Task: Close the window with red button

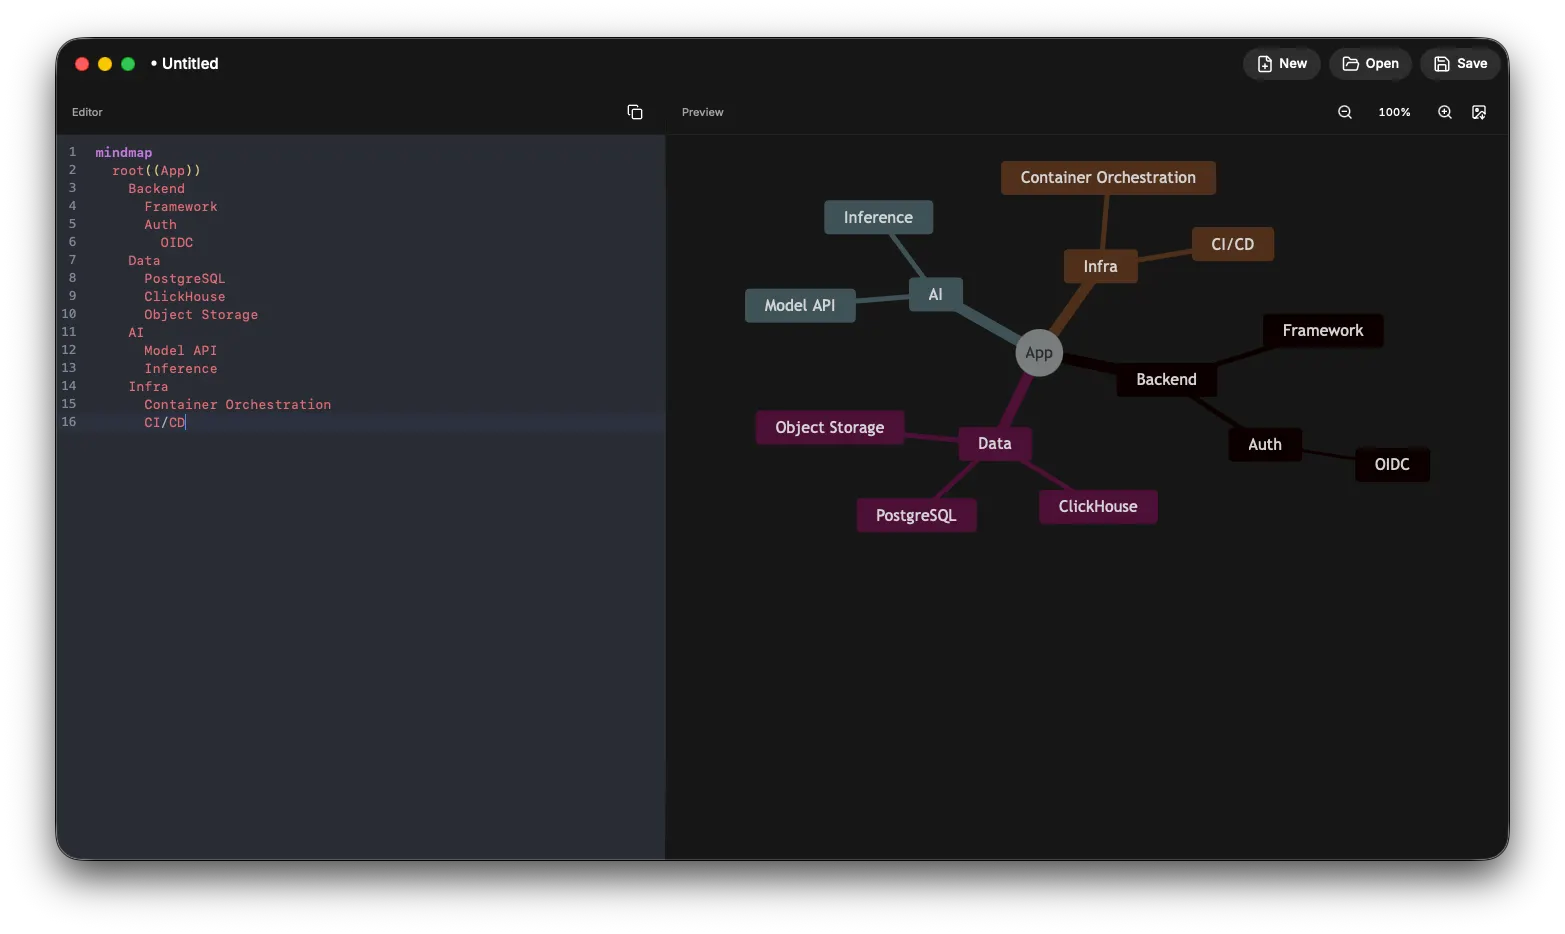Action: pyautogui.click(x=82, y=64)
